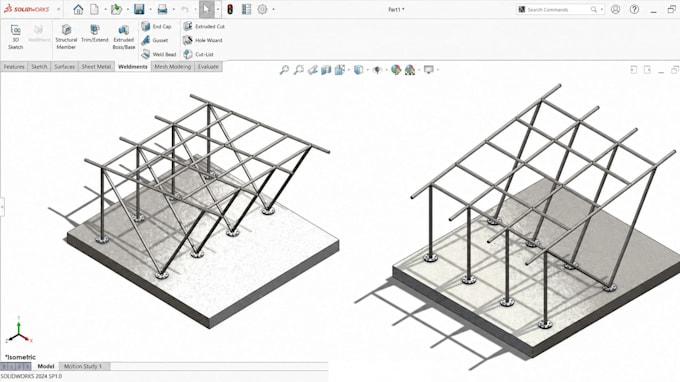This screenshot has height=382, width=680.
Task: Toggle the Section View icon
Action: (326, 69)
